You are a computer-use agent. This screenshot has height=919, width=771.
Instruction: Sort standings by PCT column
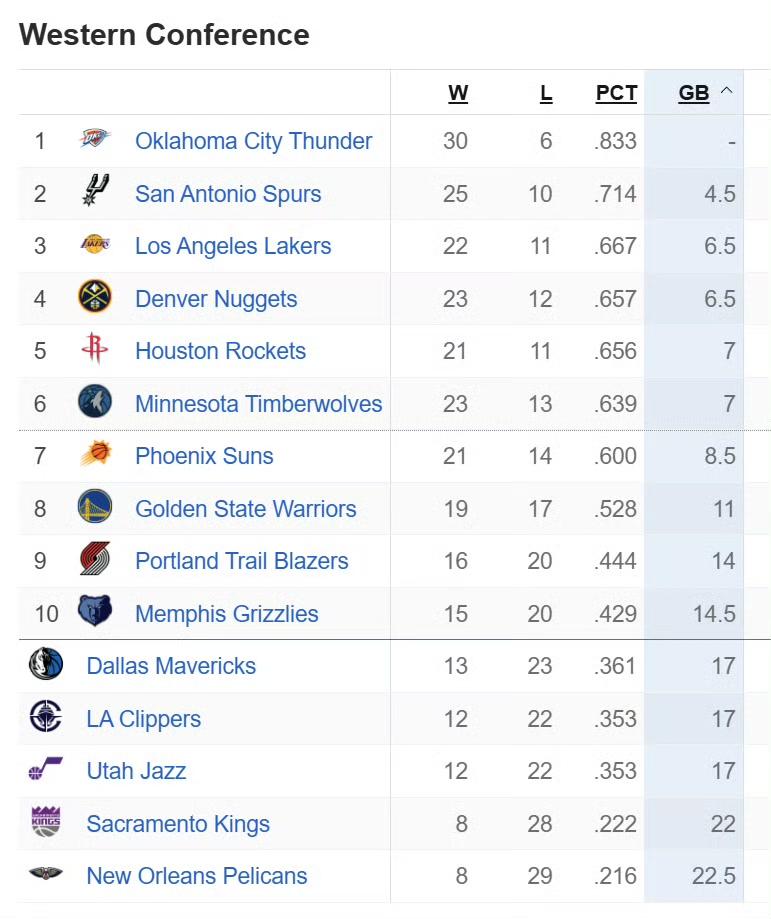coord(616,93)
